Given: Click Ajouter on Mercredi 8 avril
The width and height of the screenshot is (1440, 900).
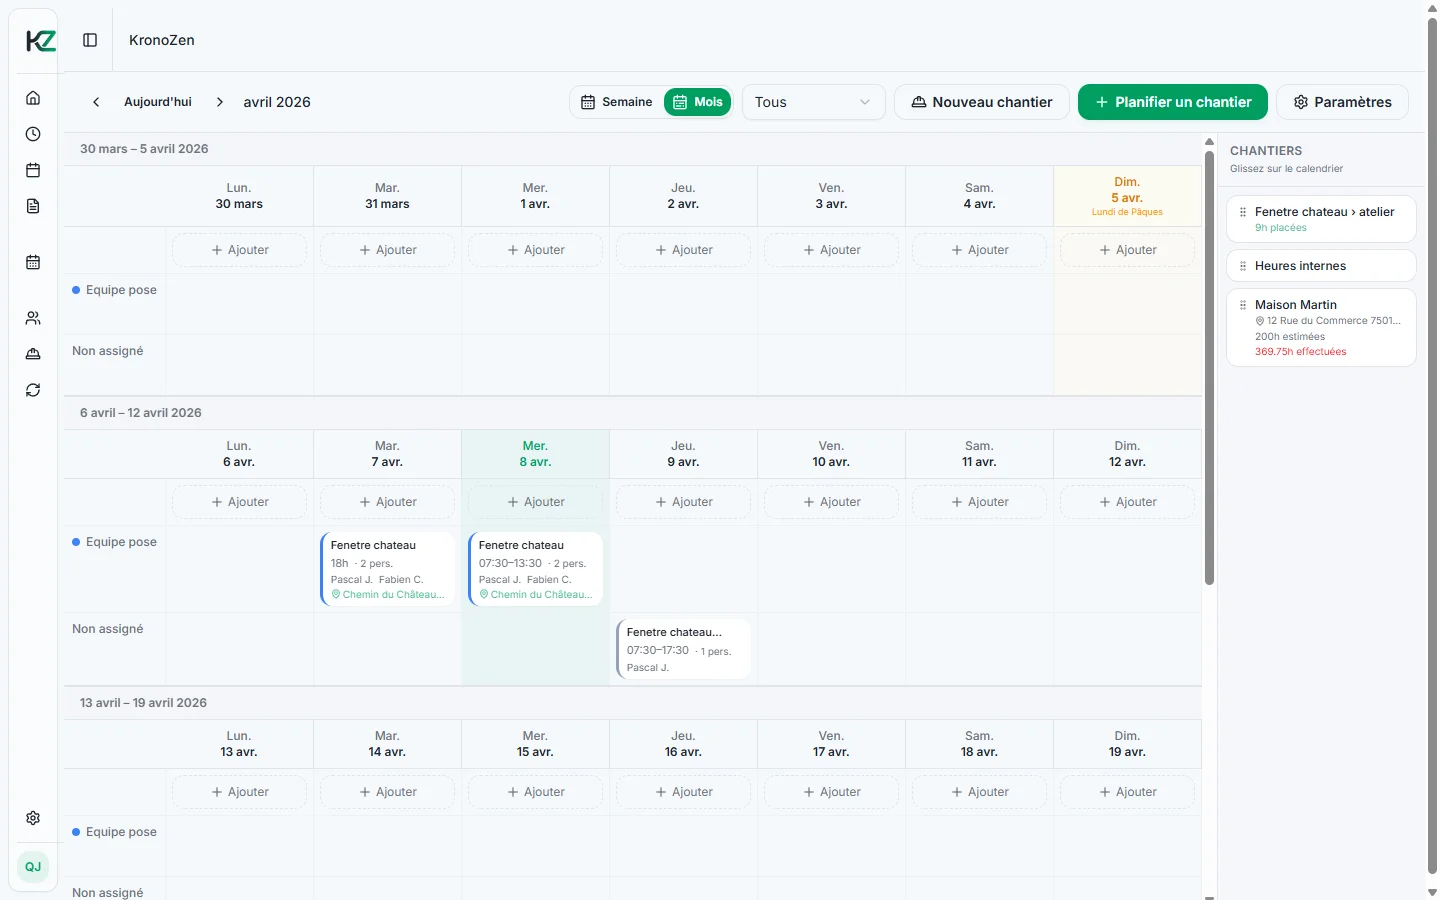Looking at the screenshot, I should 535,502.
